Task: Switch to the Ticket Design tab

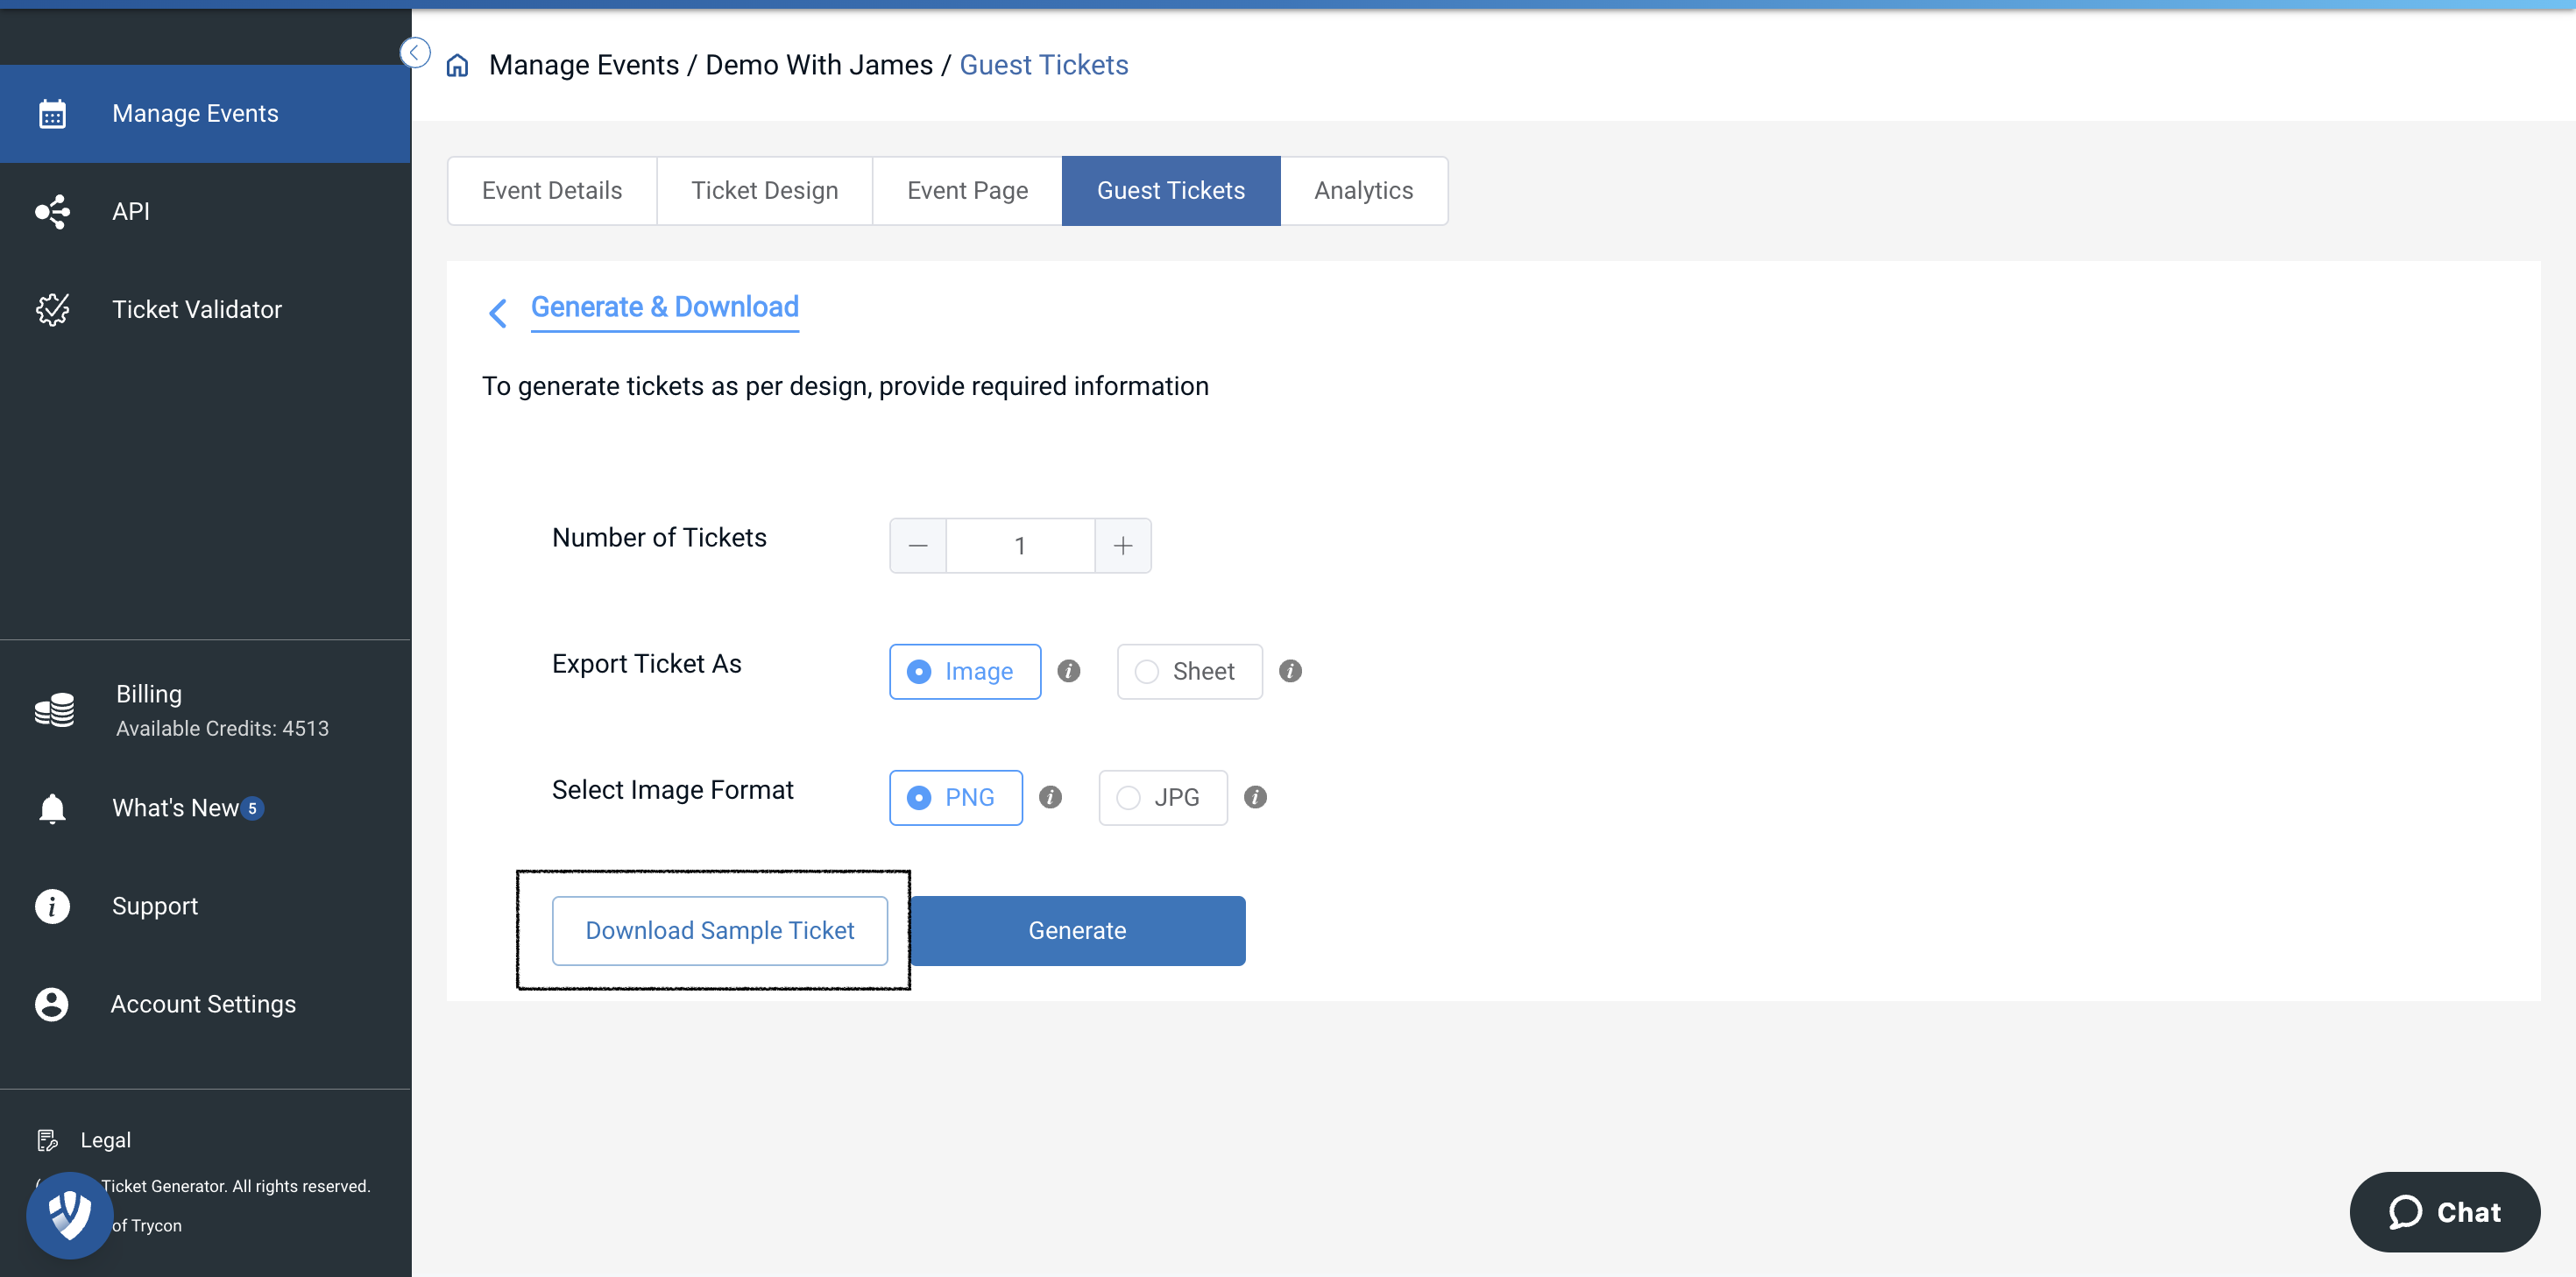Action: pyautogui.click(x=765, y=191)
